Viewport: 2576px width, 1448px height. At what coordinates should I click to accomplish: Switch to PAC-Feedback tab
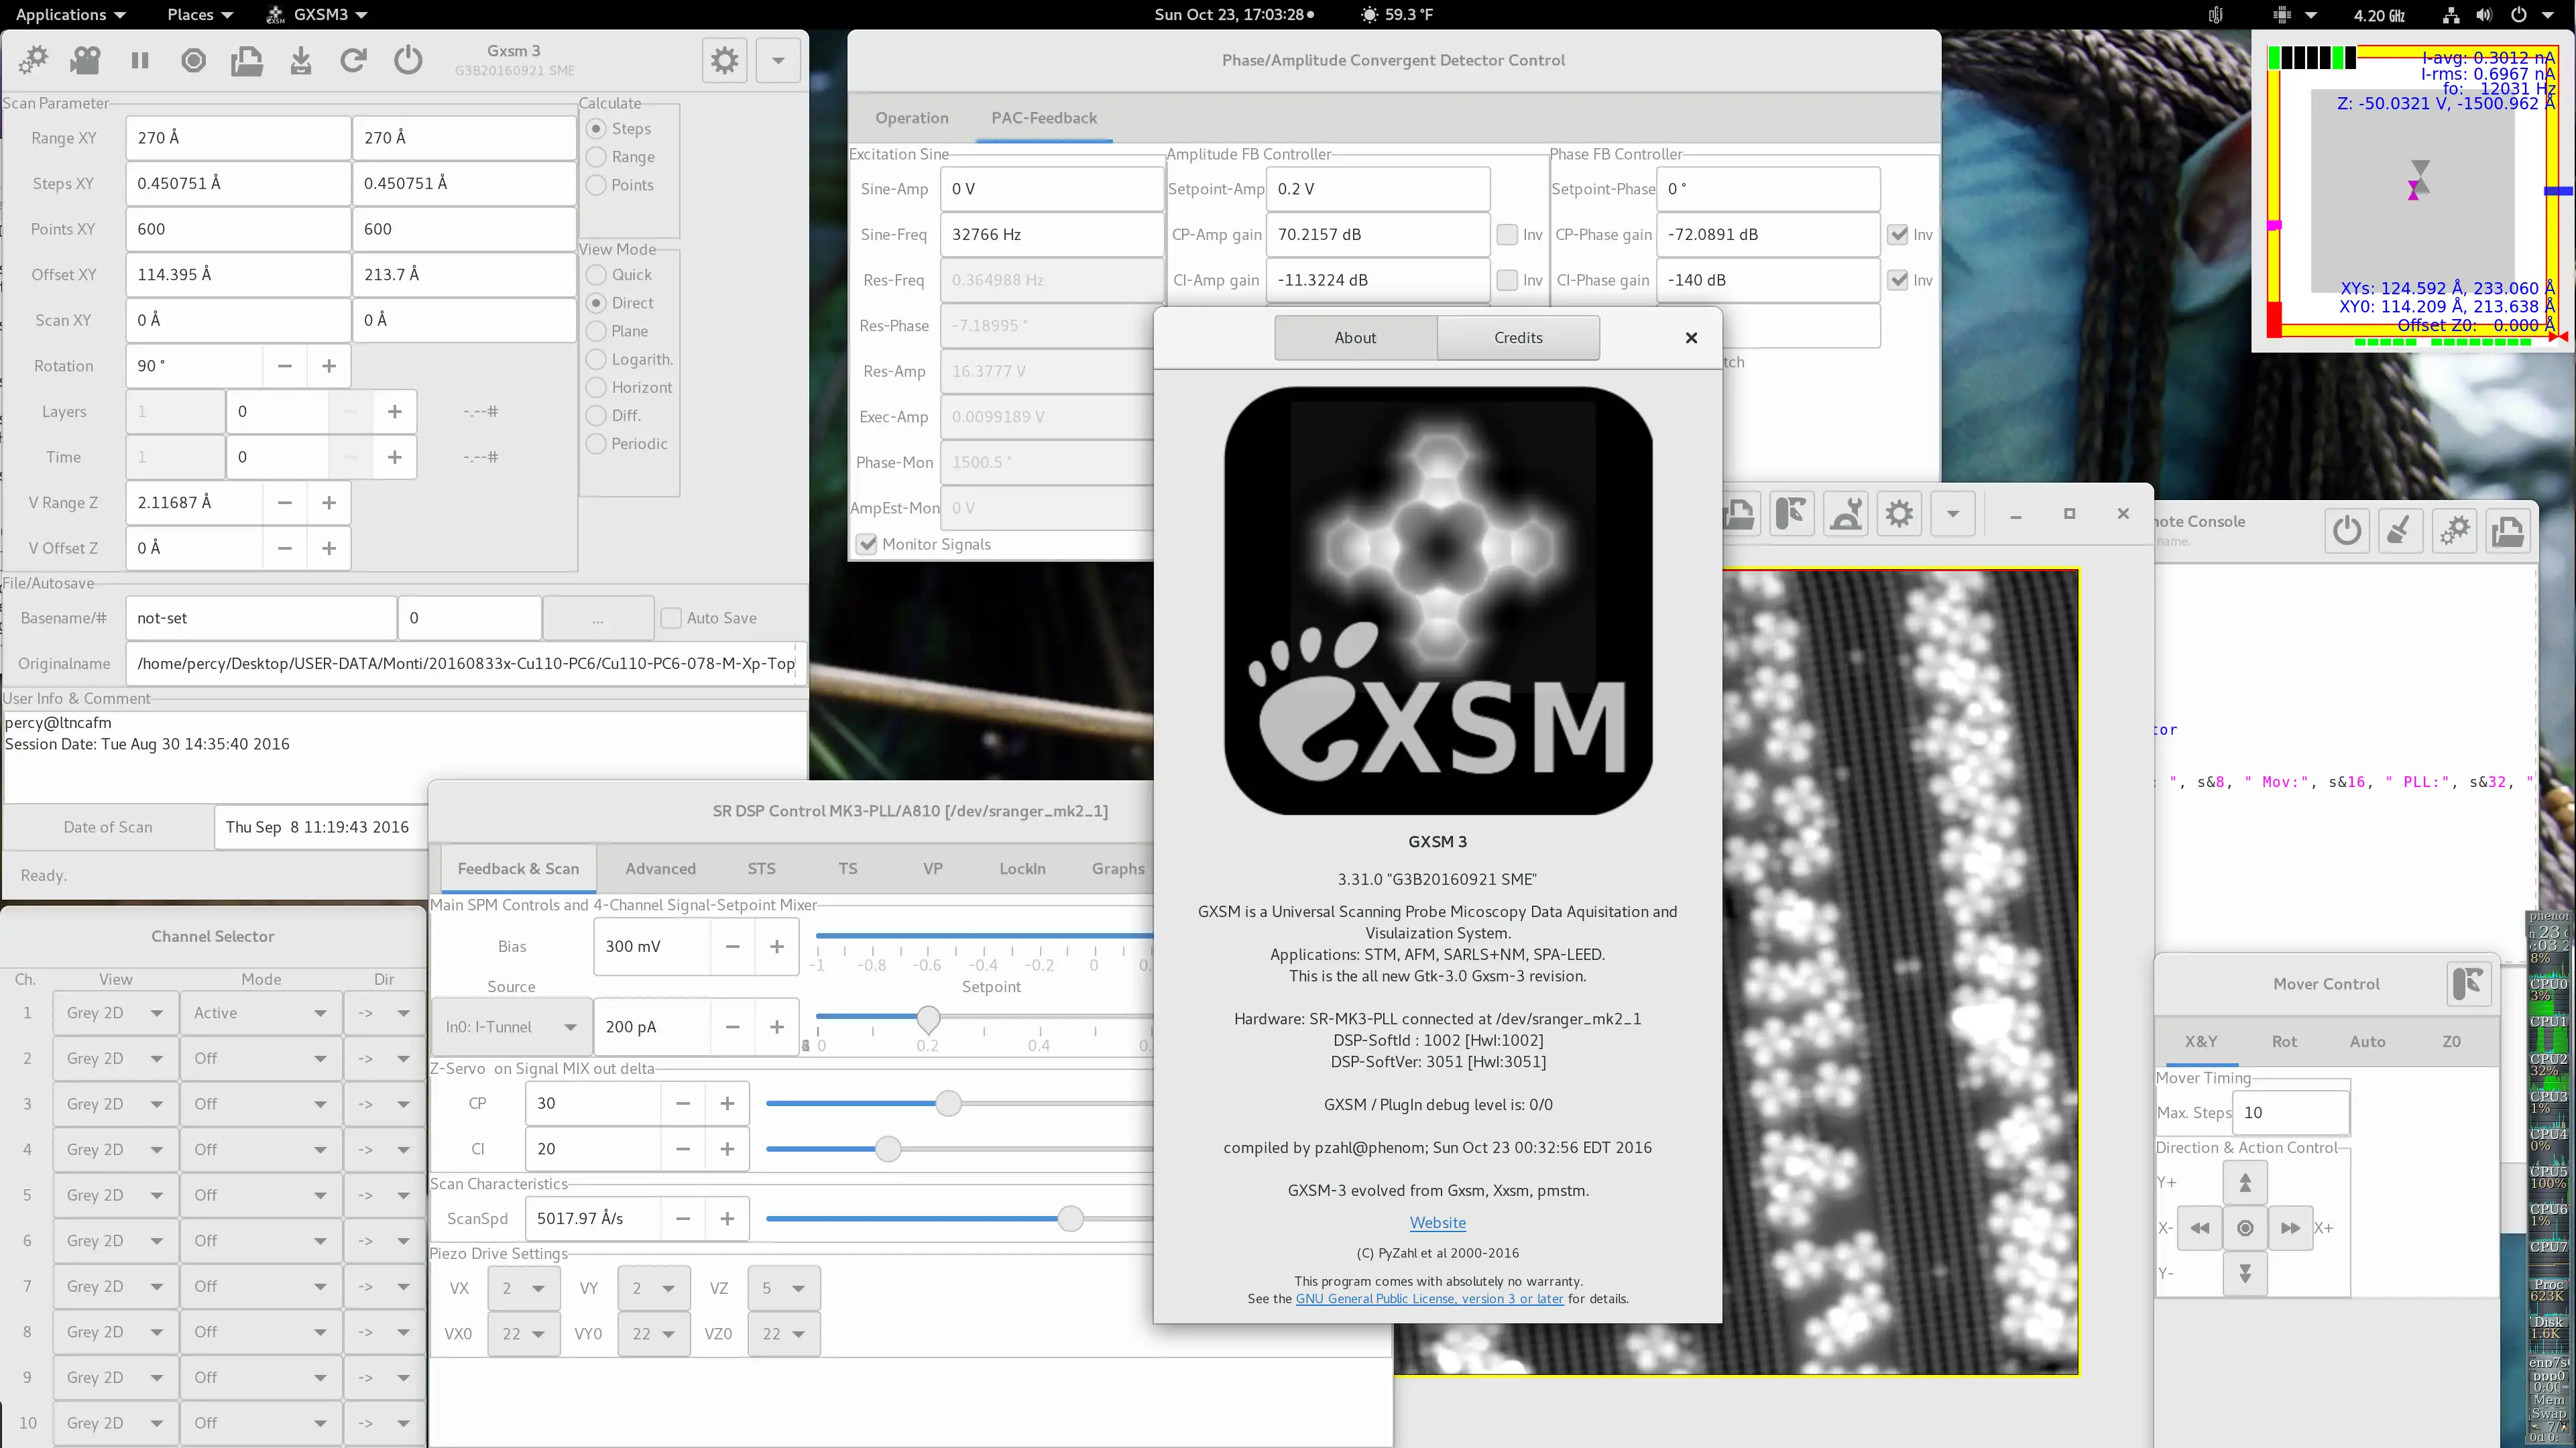point(1044,117)
